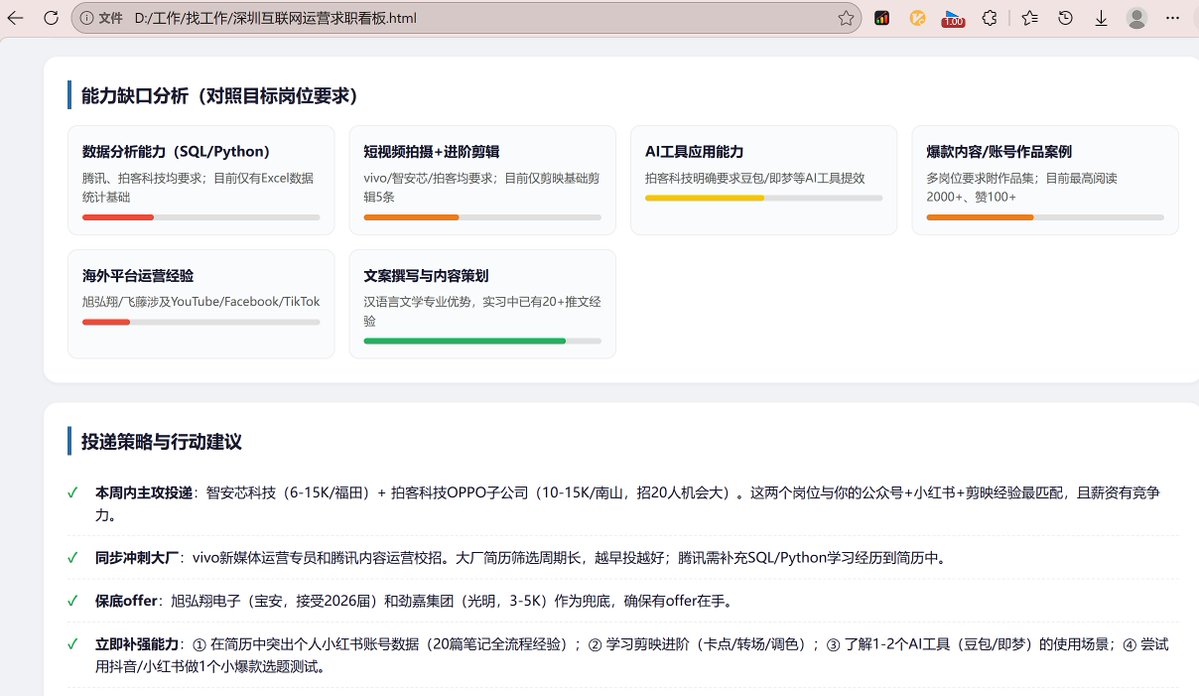This screenshot has height=696, width=1199.
Task: Click the text 旭弘翔/飞藤涉及YouTube/Facebook/TikTok
Action: pos(201,301)
